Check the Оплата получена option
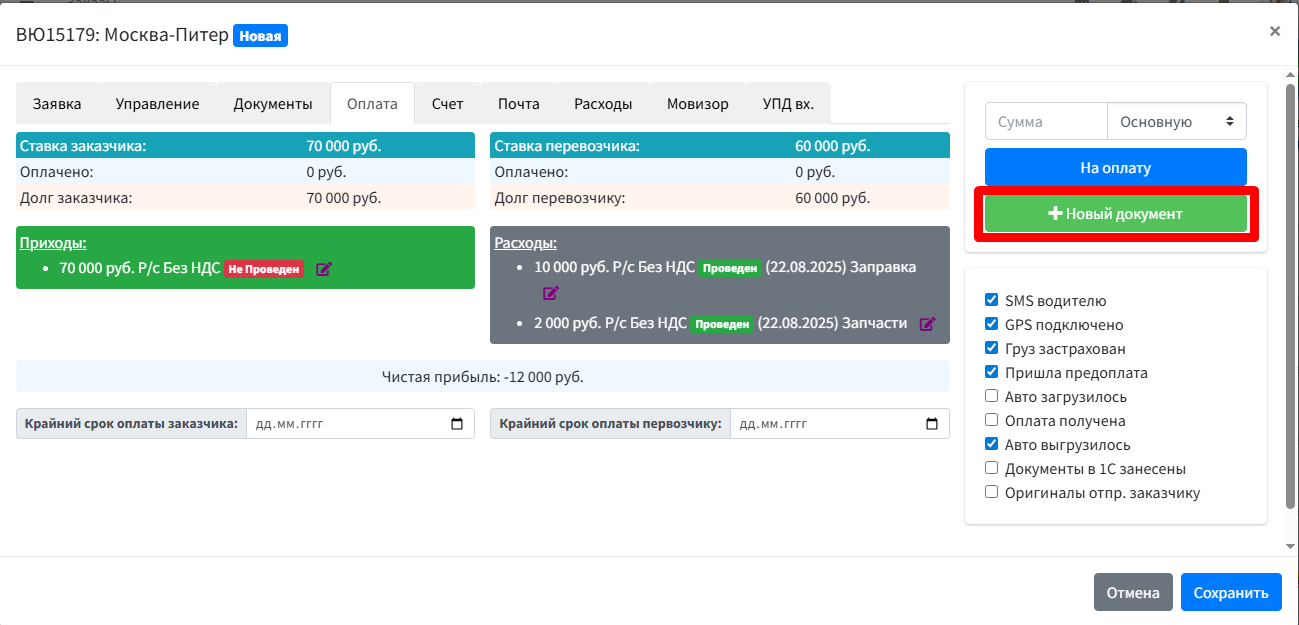Screen dimensions: 1299x625 coord(991,420)
